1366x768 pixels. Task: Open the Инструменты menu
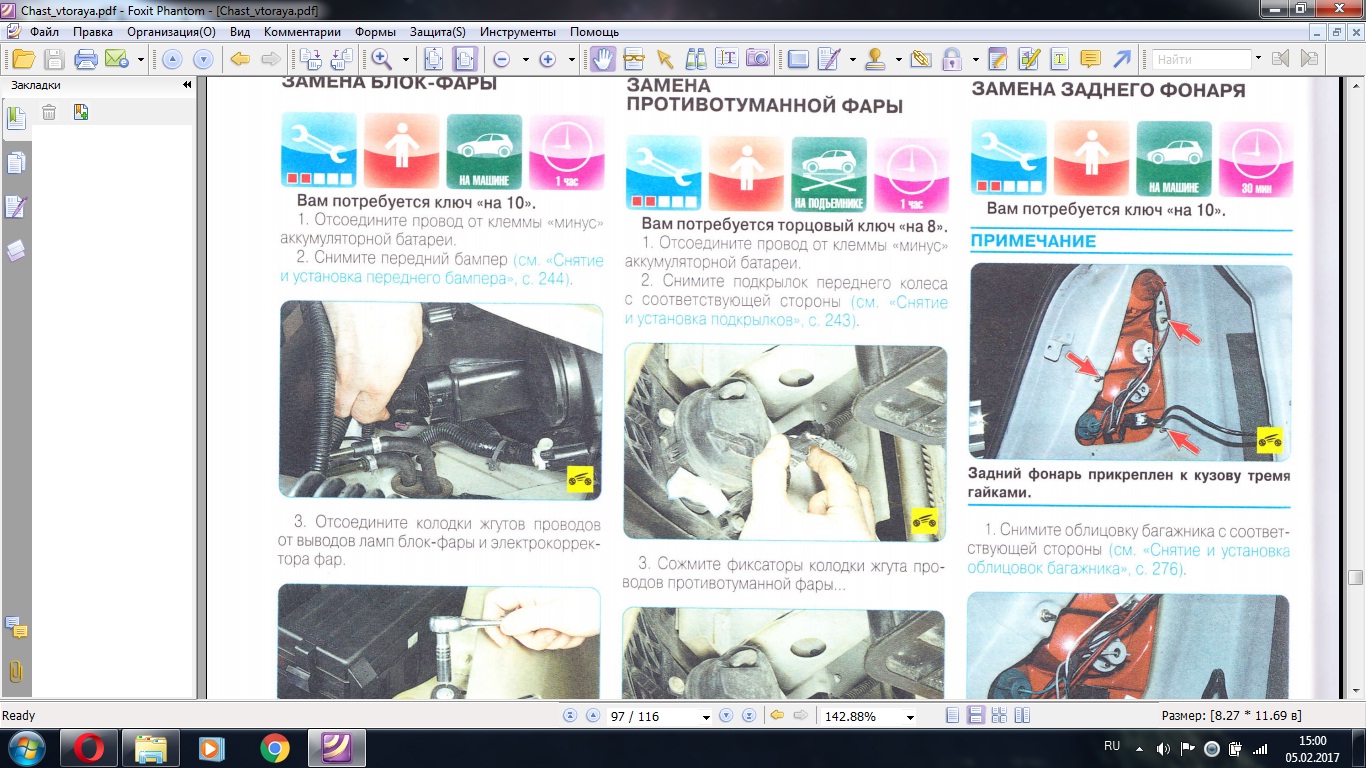point(517,31)
